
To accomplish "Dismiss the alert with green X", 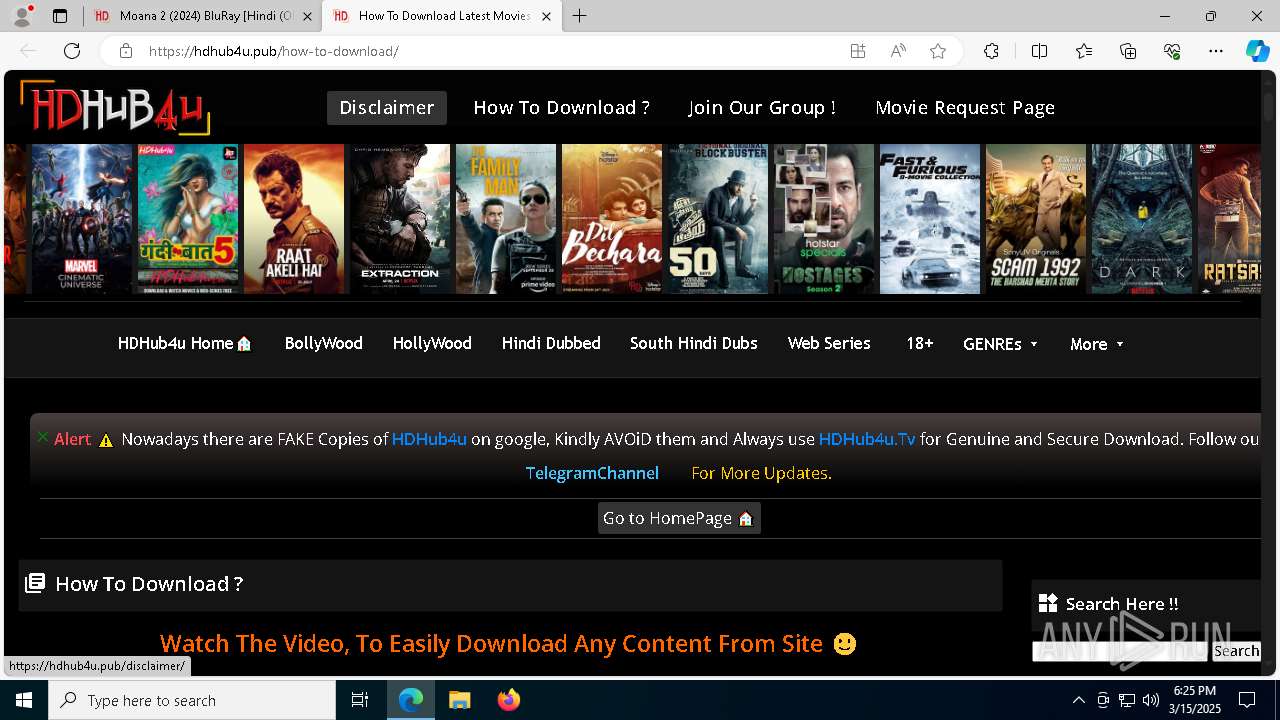I will tap(43, 436).
